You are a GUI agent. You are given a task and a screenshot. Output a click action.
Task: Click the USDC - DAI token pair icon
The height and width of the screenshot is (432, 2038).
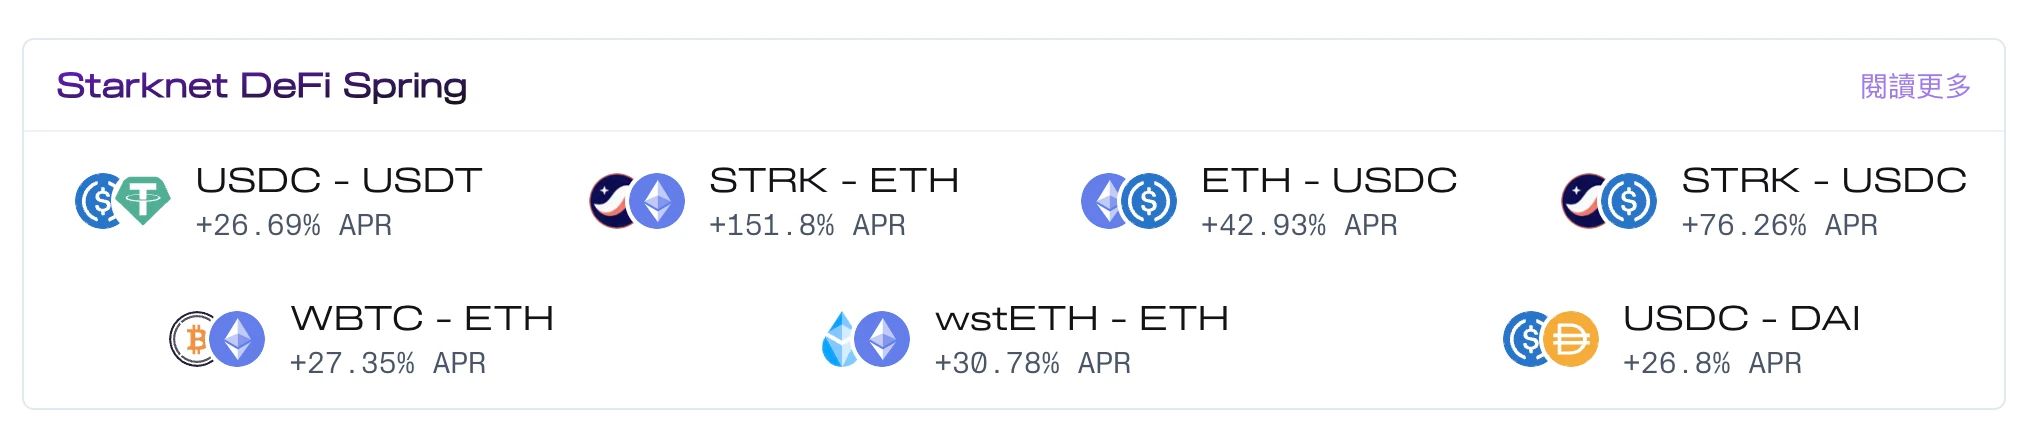tap(1551, 339)
